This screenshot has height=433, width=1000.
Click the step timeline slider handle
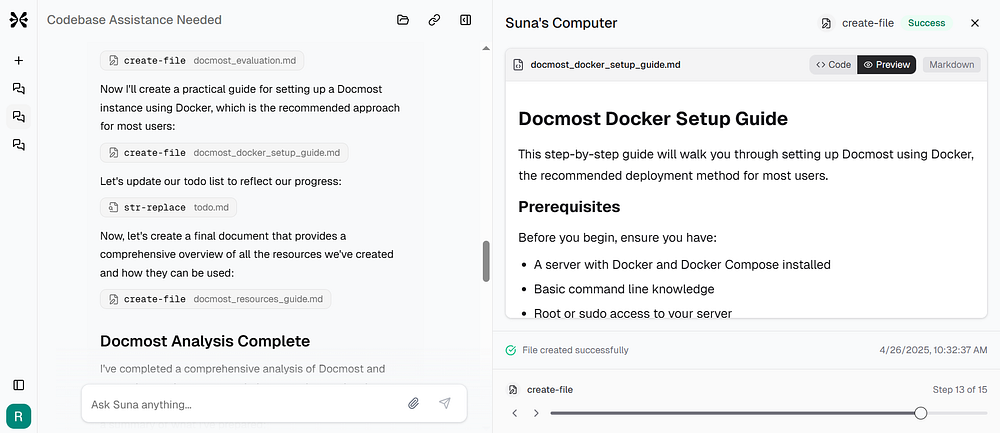click(x=920, y=413)
